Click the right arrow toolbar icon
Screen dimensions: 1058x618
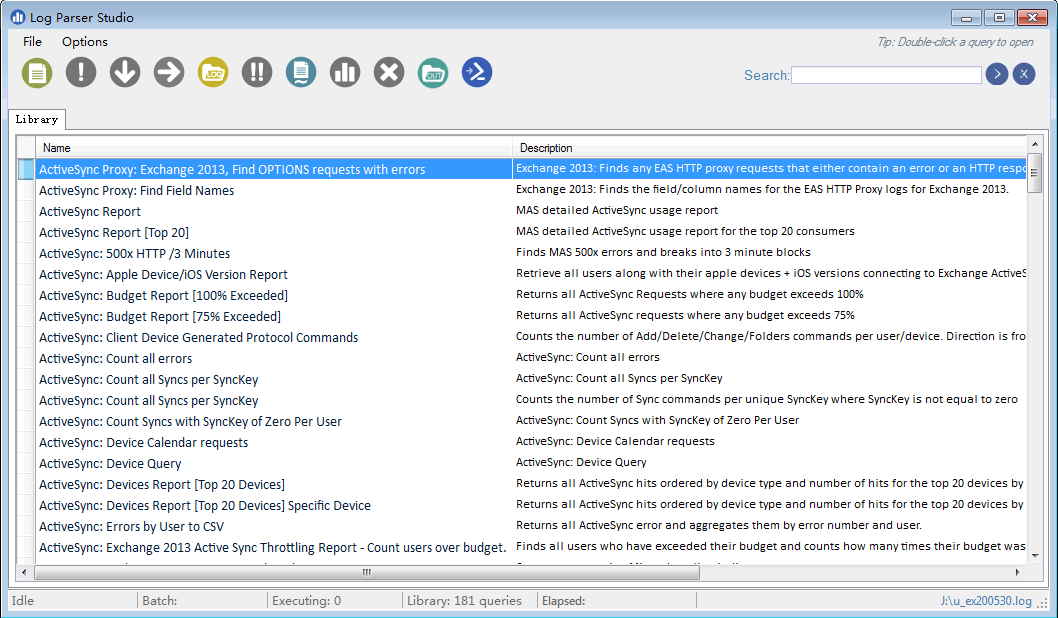(x=169, y=72)
